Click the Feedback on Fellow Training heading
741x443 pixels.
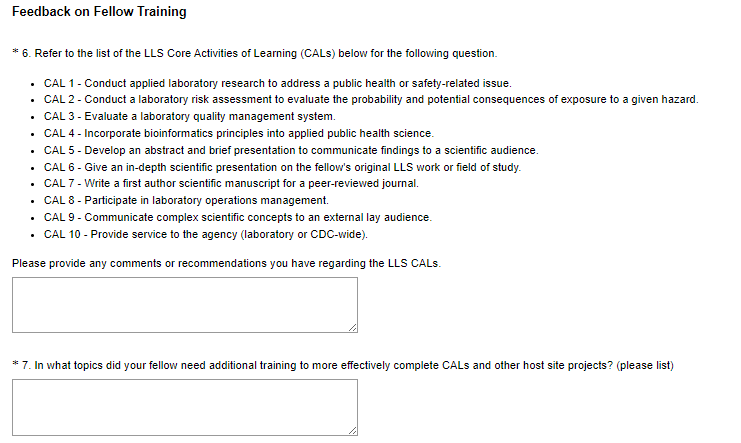click(99, 13)
